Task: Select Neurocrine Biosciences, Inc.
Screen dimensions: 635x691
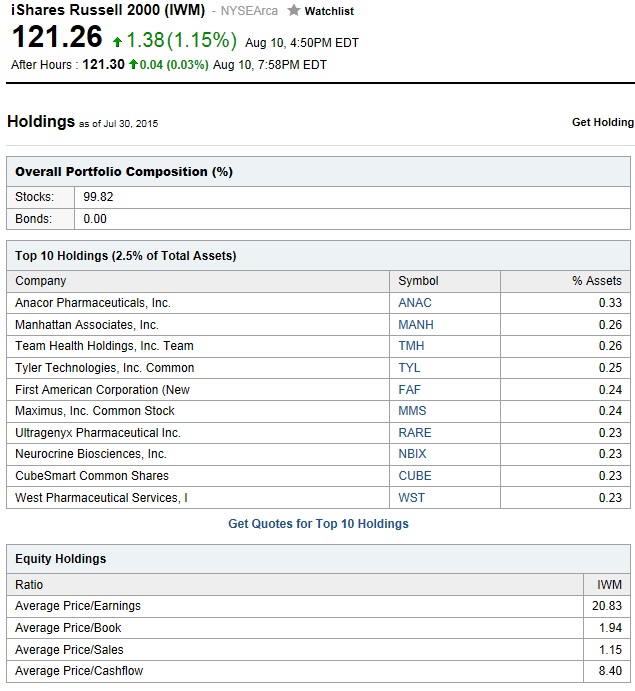Action: pos(91,454)
